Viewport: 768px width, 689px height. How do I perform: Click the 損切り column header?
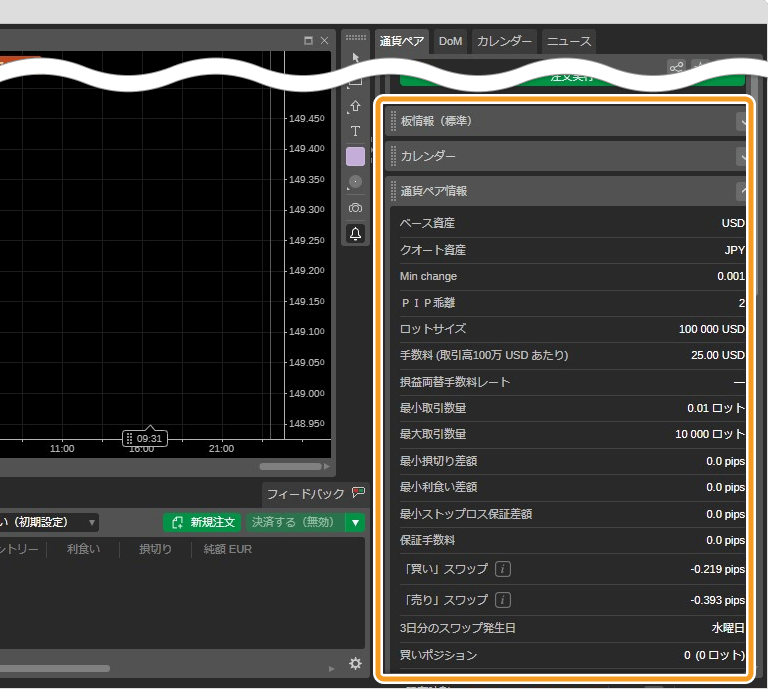(x=155, y=549)
